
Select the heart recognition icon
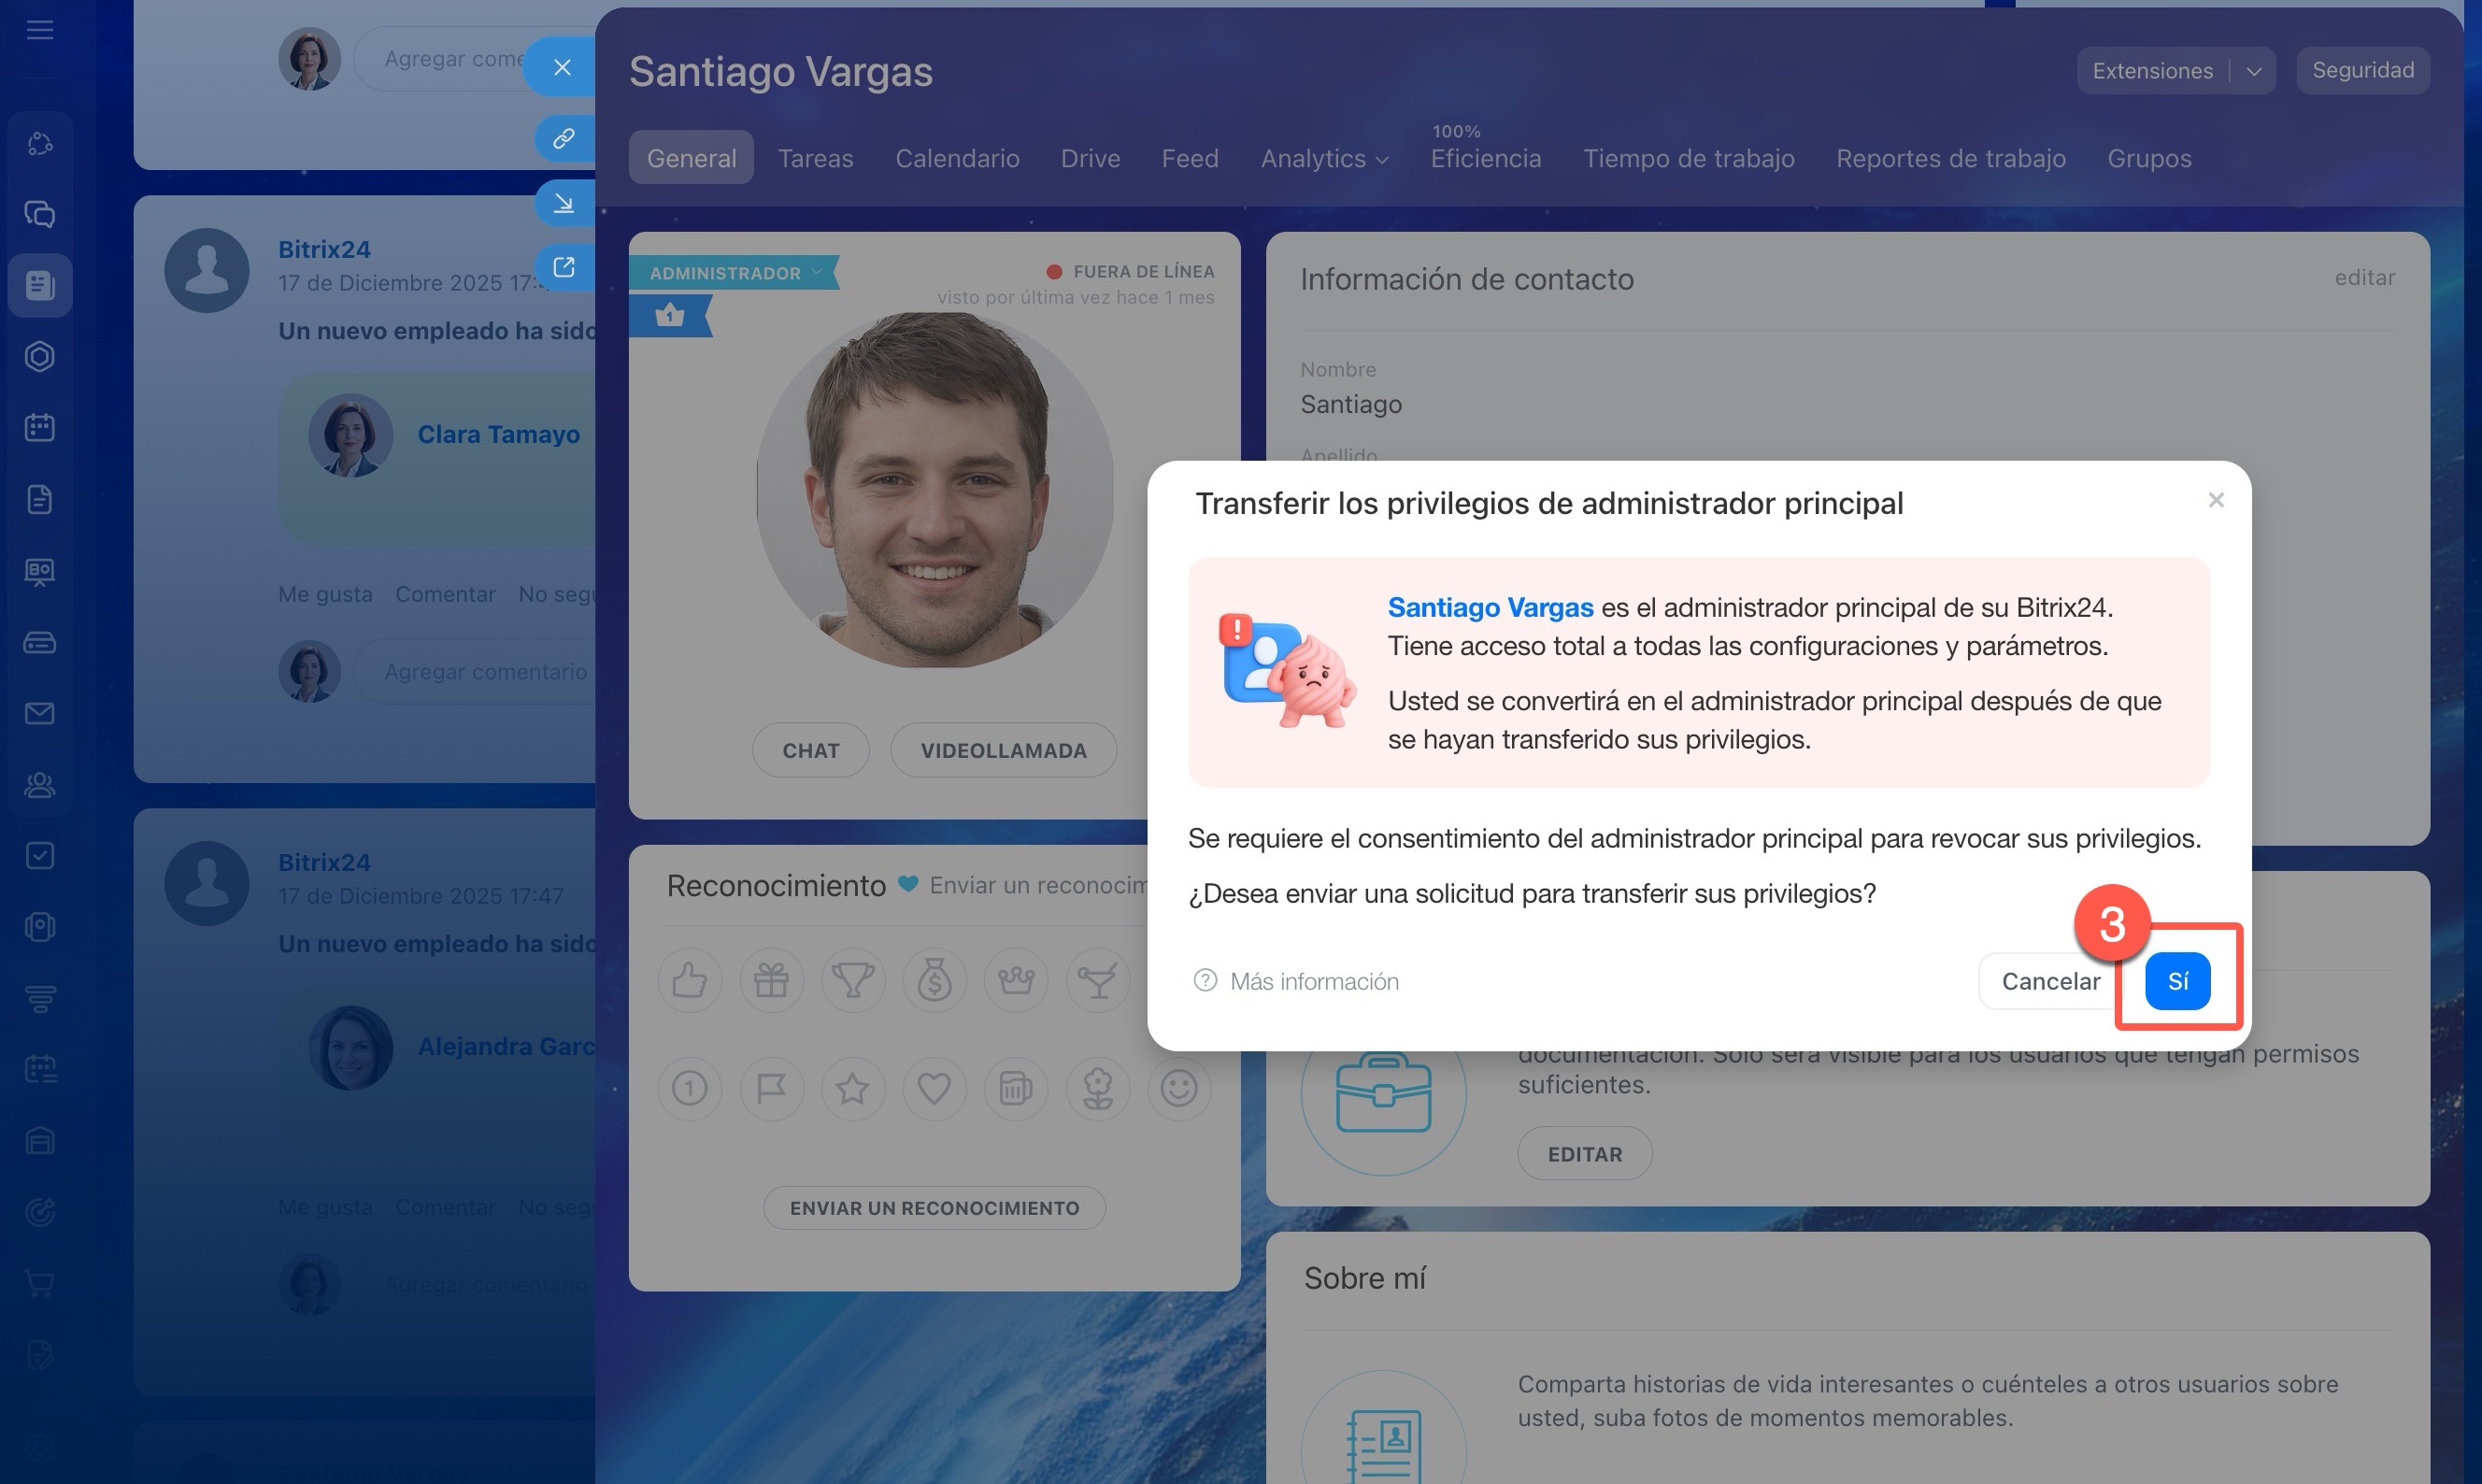(x=933, y=1088)
